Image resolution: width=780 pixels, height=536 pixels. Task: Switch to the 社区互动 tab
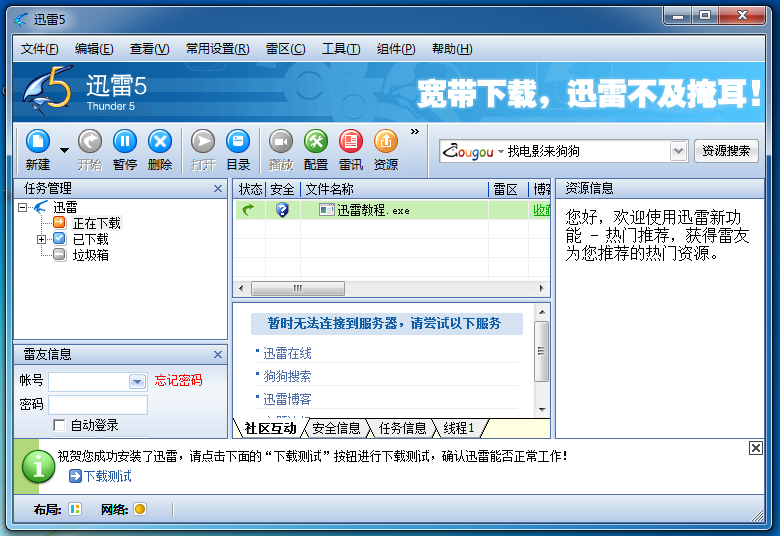pos(270,429)
